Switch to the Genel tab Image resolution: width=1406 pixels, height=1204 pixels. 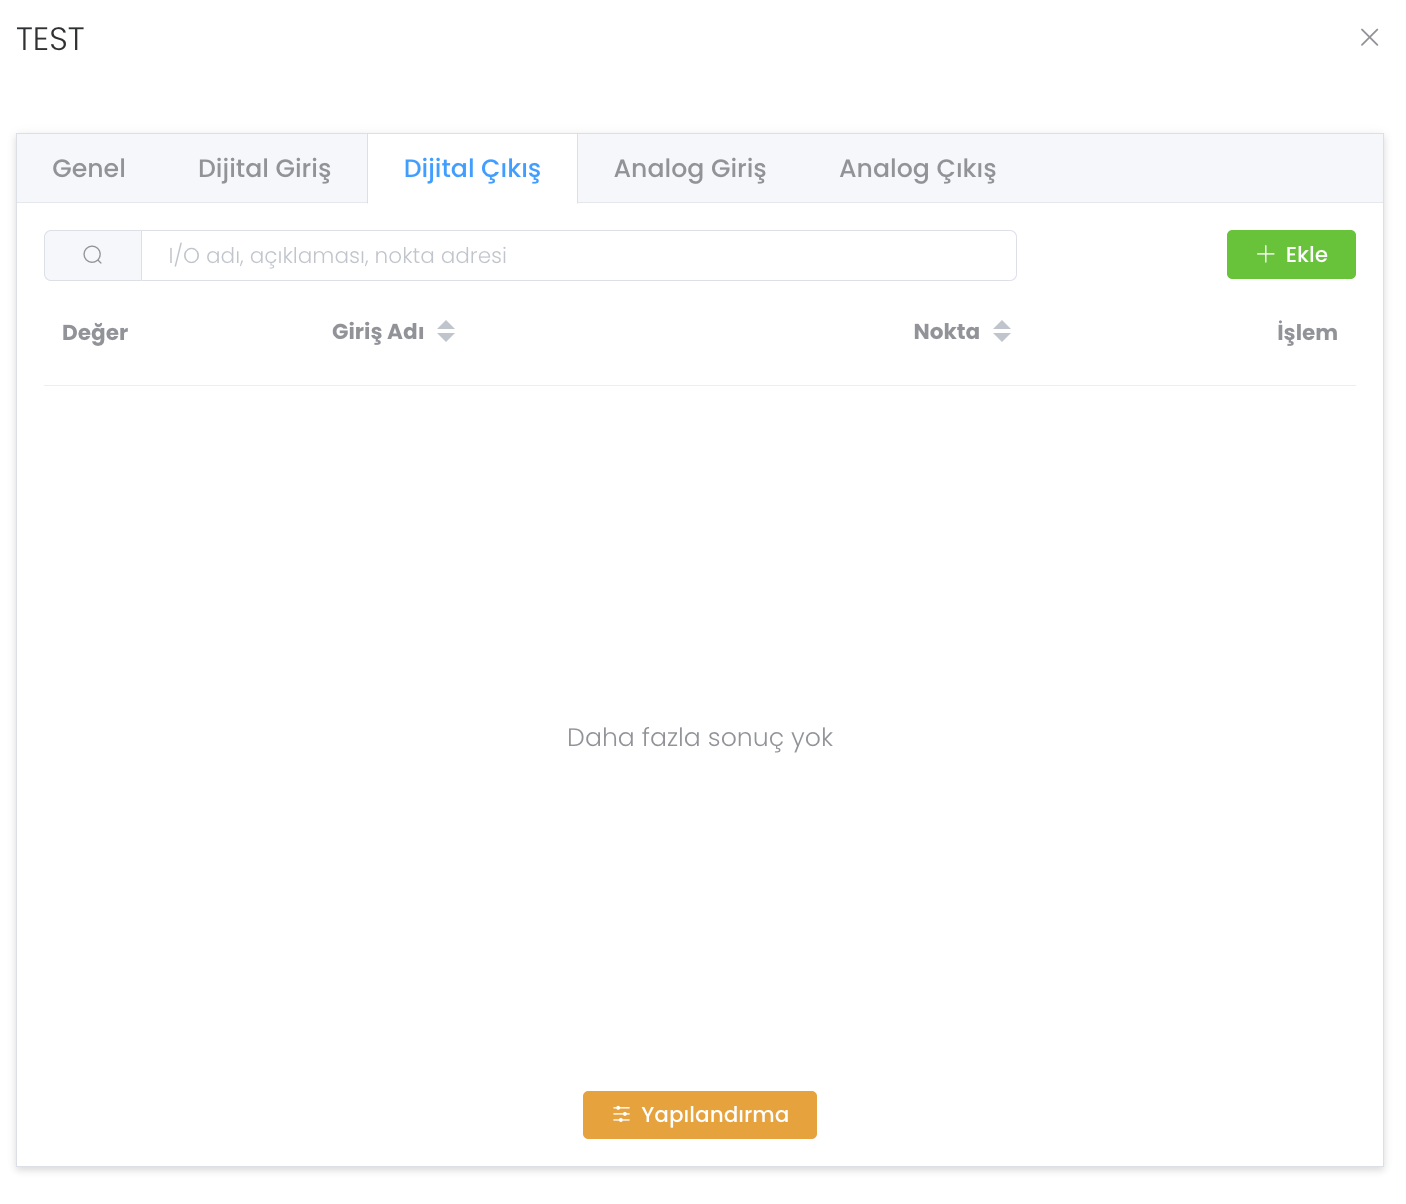pyautogui.click(x=89, y=169)
